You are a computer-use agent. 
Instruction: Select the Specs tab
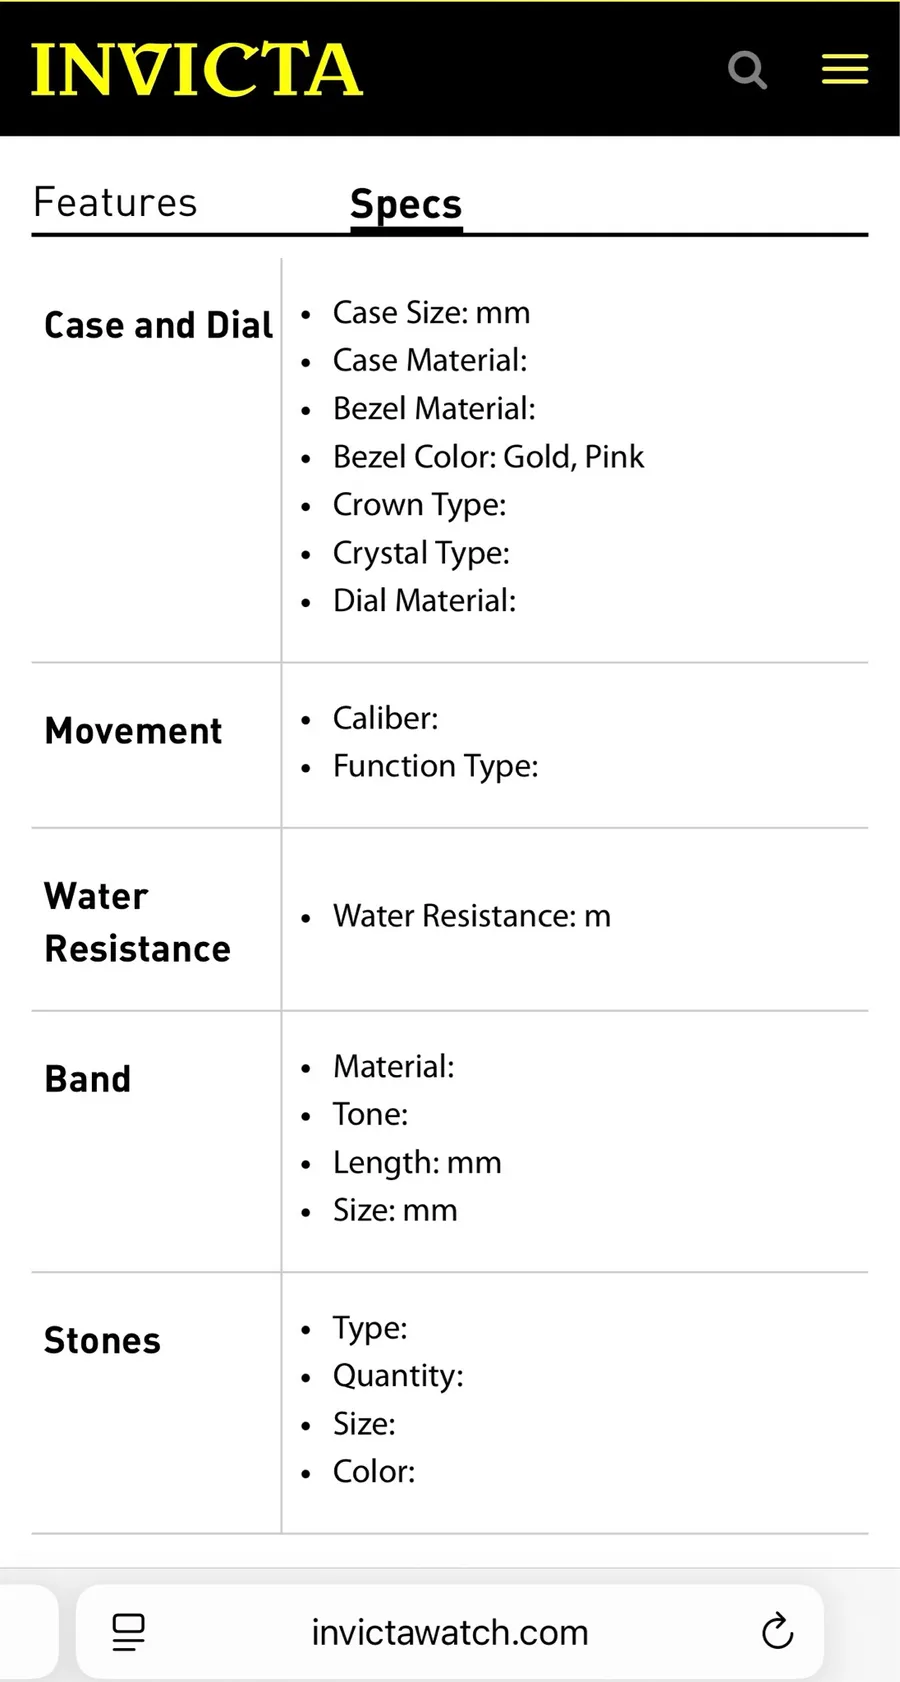click(x=406, y=204)
